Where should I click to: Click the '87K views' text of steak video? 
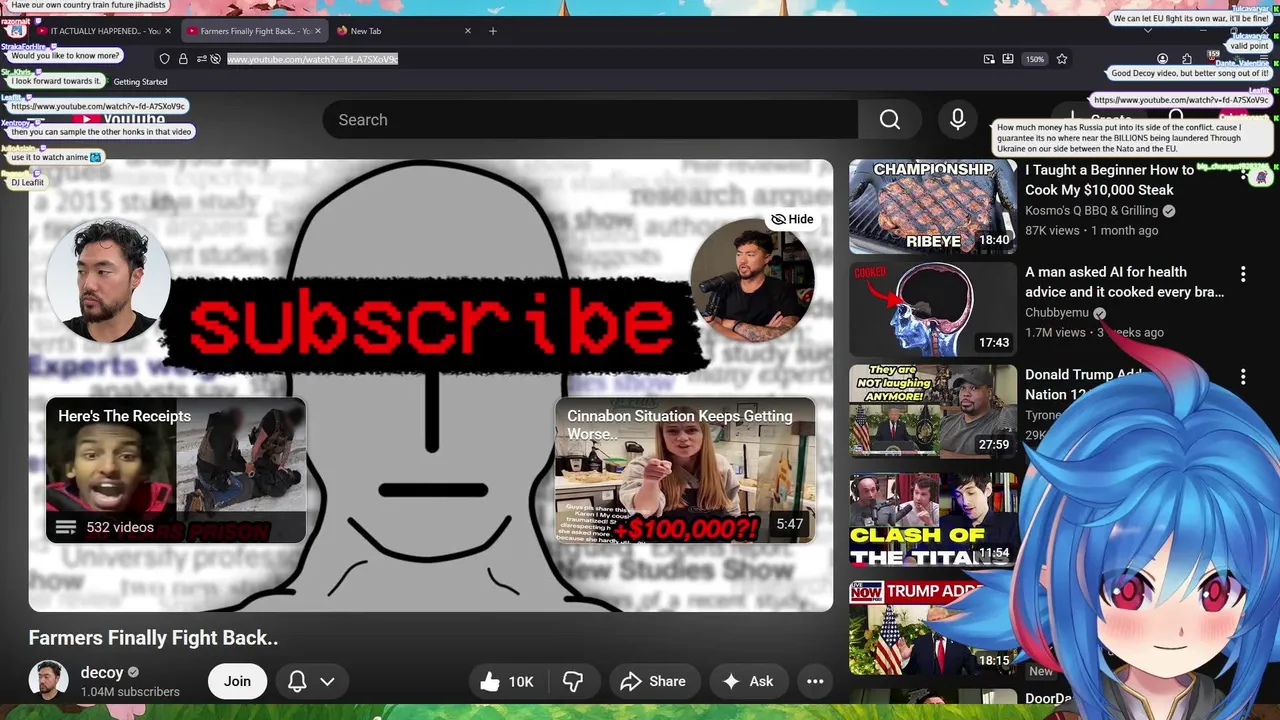pyautogui.click(x=1052, y=231)
